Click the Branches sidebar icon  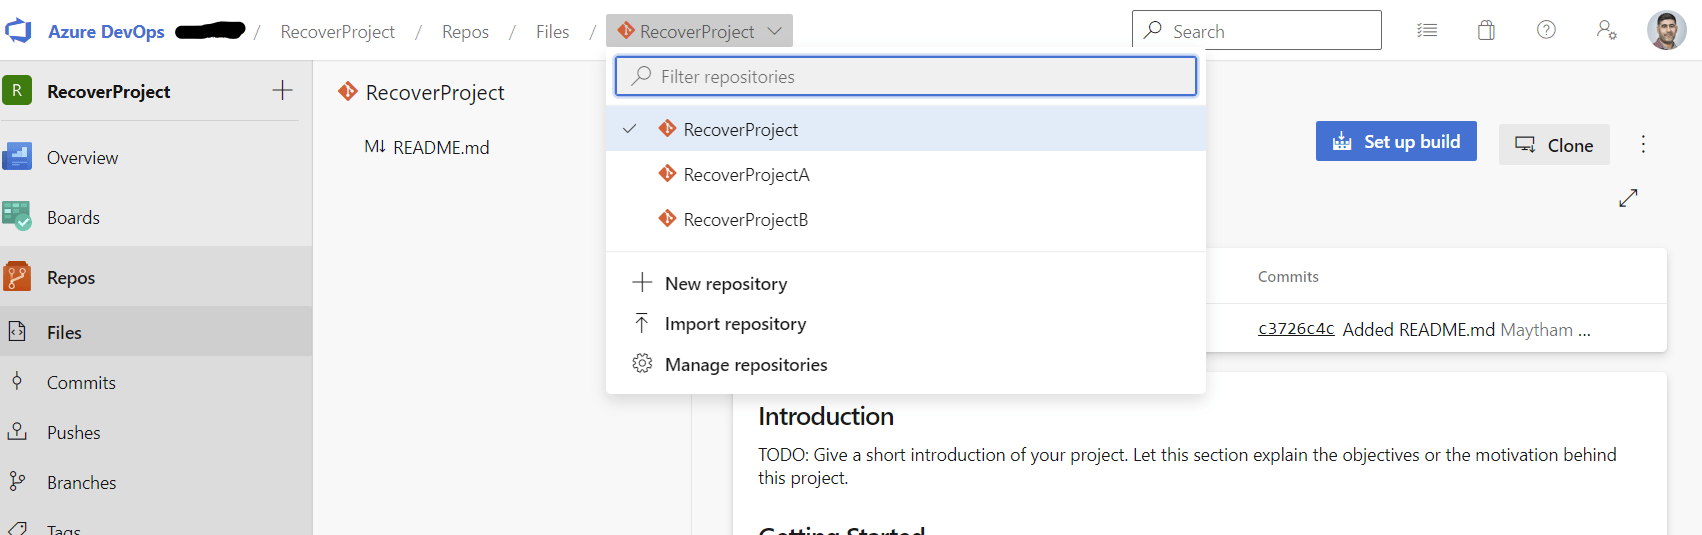(17, 481)
